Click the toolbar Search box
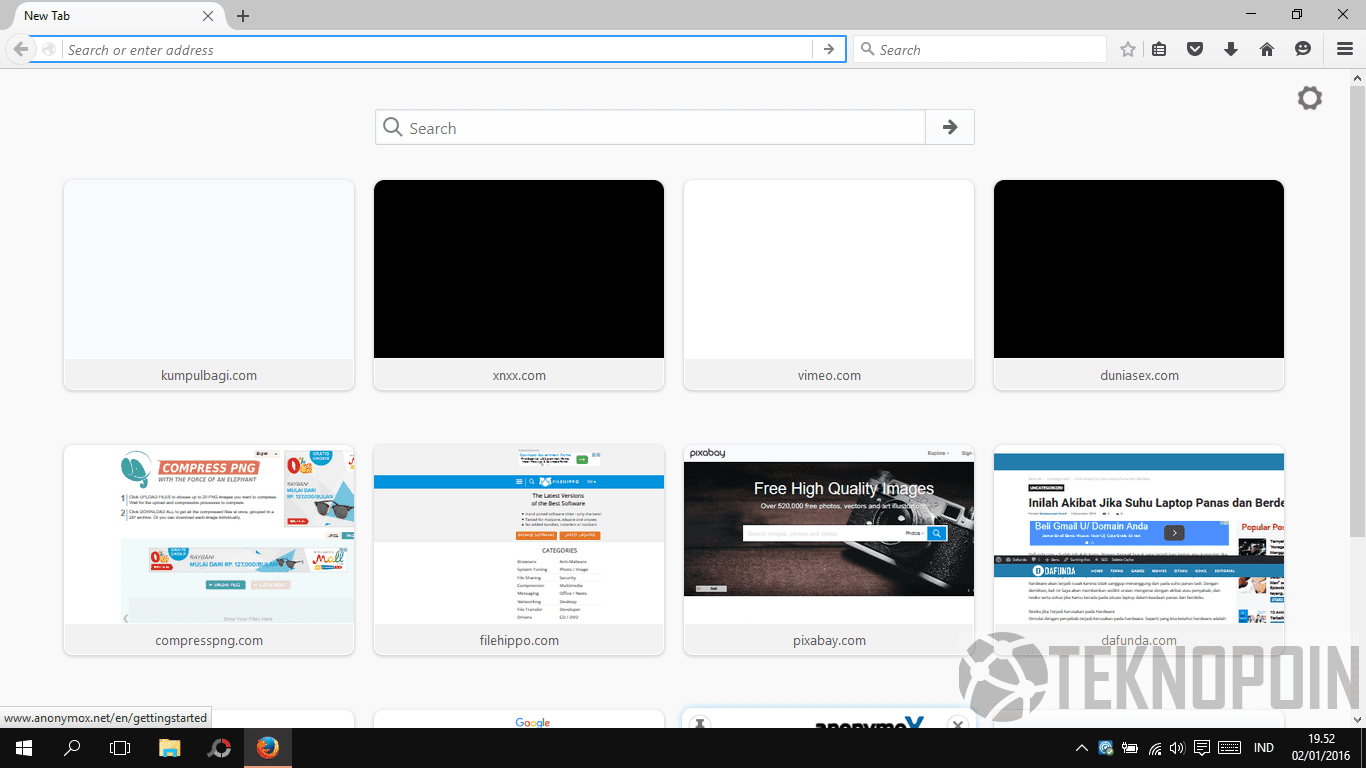The image size is (1366, 768). tap(980, 49)
